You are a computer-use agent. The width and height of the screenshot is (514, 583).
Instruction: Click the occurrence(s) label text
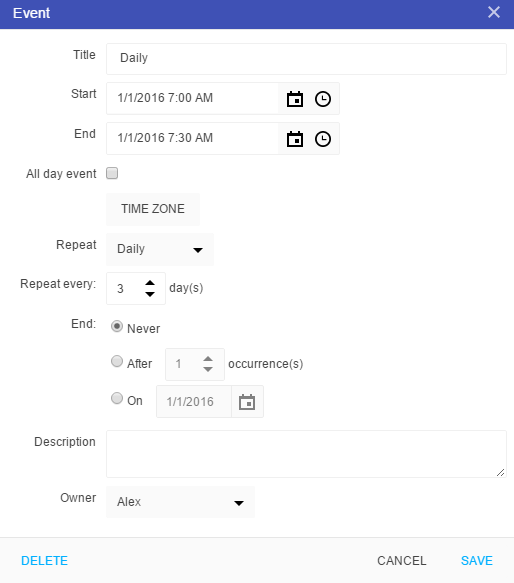[x=266, y=364]
